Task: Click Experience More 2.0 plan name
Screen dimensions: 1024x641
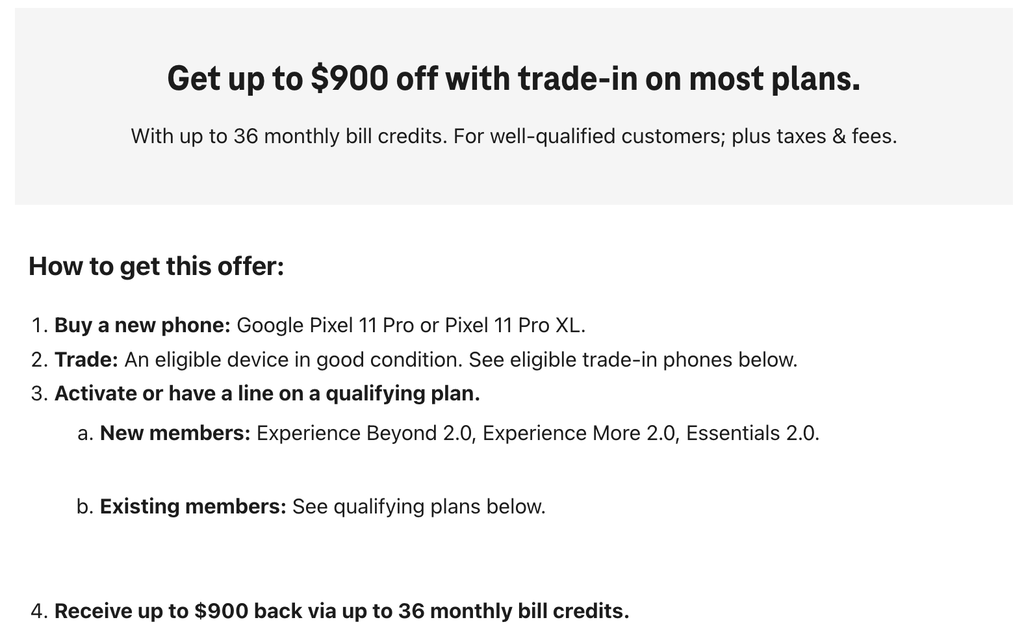Action: (581, 433)
